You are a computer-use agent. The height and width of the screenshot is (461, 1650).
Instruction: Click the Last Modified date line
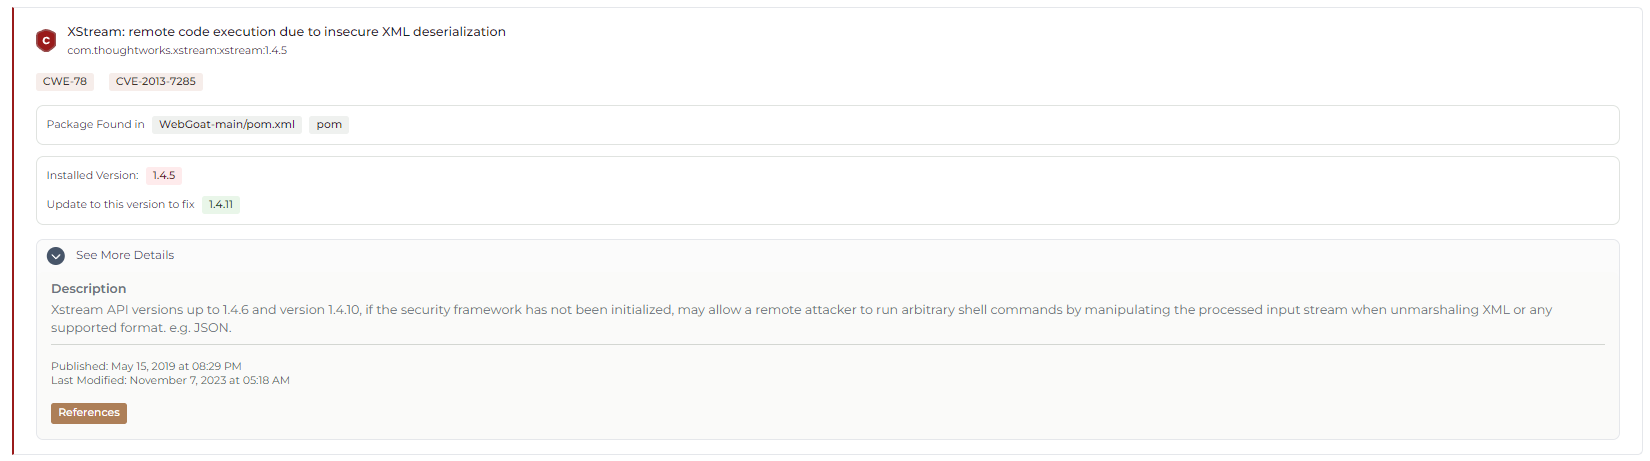tap(170, 380)
